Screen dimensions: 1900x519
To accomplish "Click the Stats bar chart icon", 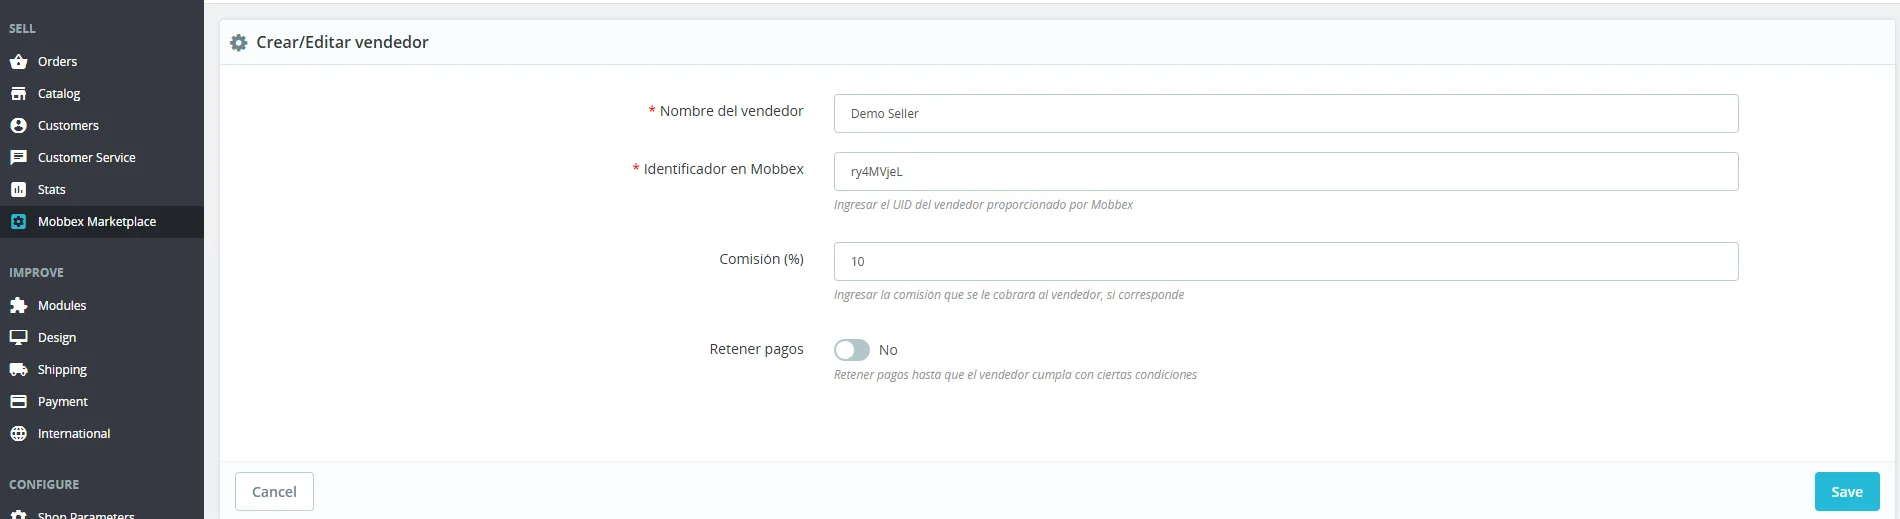I will 18,190.
